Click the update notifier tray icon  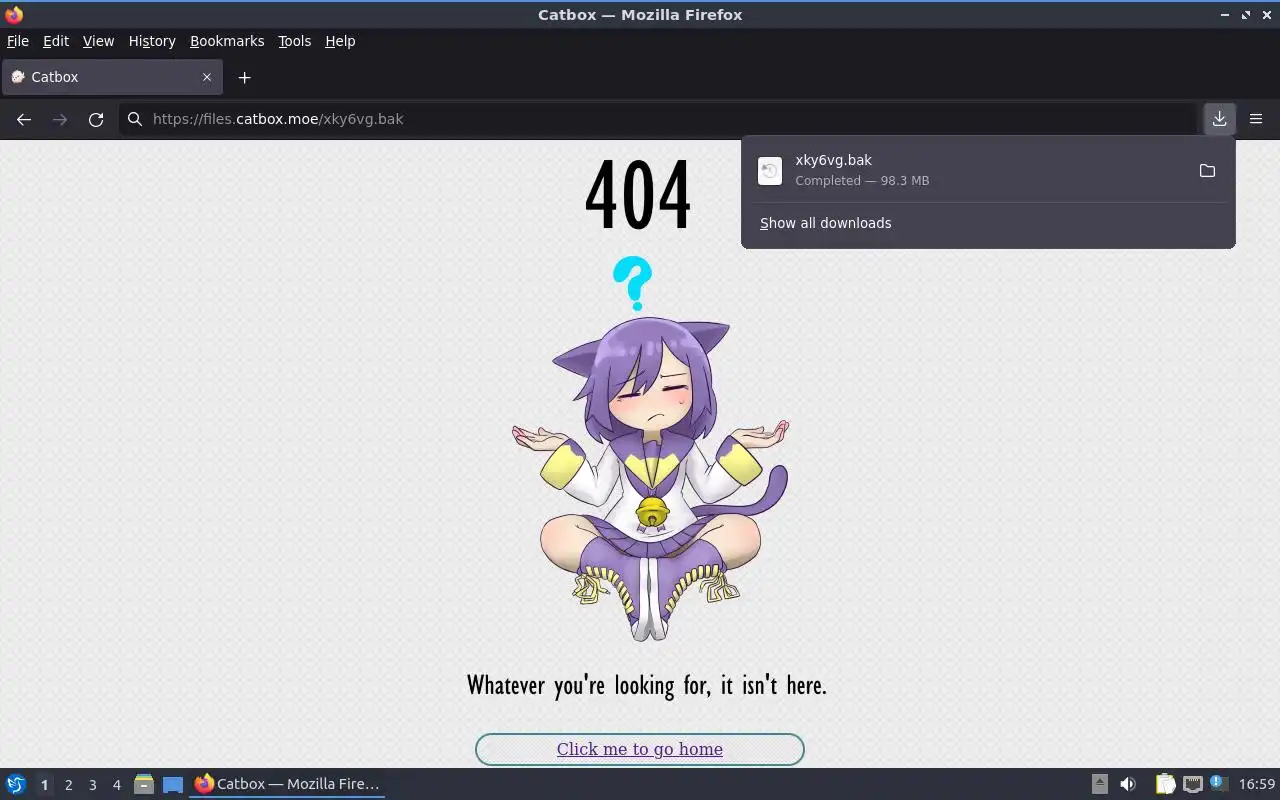(1218, 784)
